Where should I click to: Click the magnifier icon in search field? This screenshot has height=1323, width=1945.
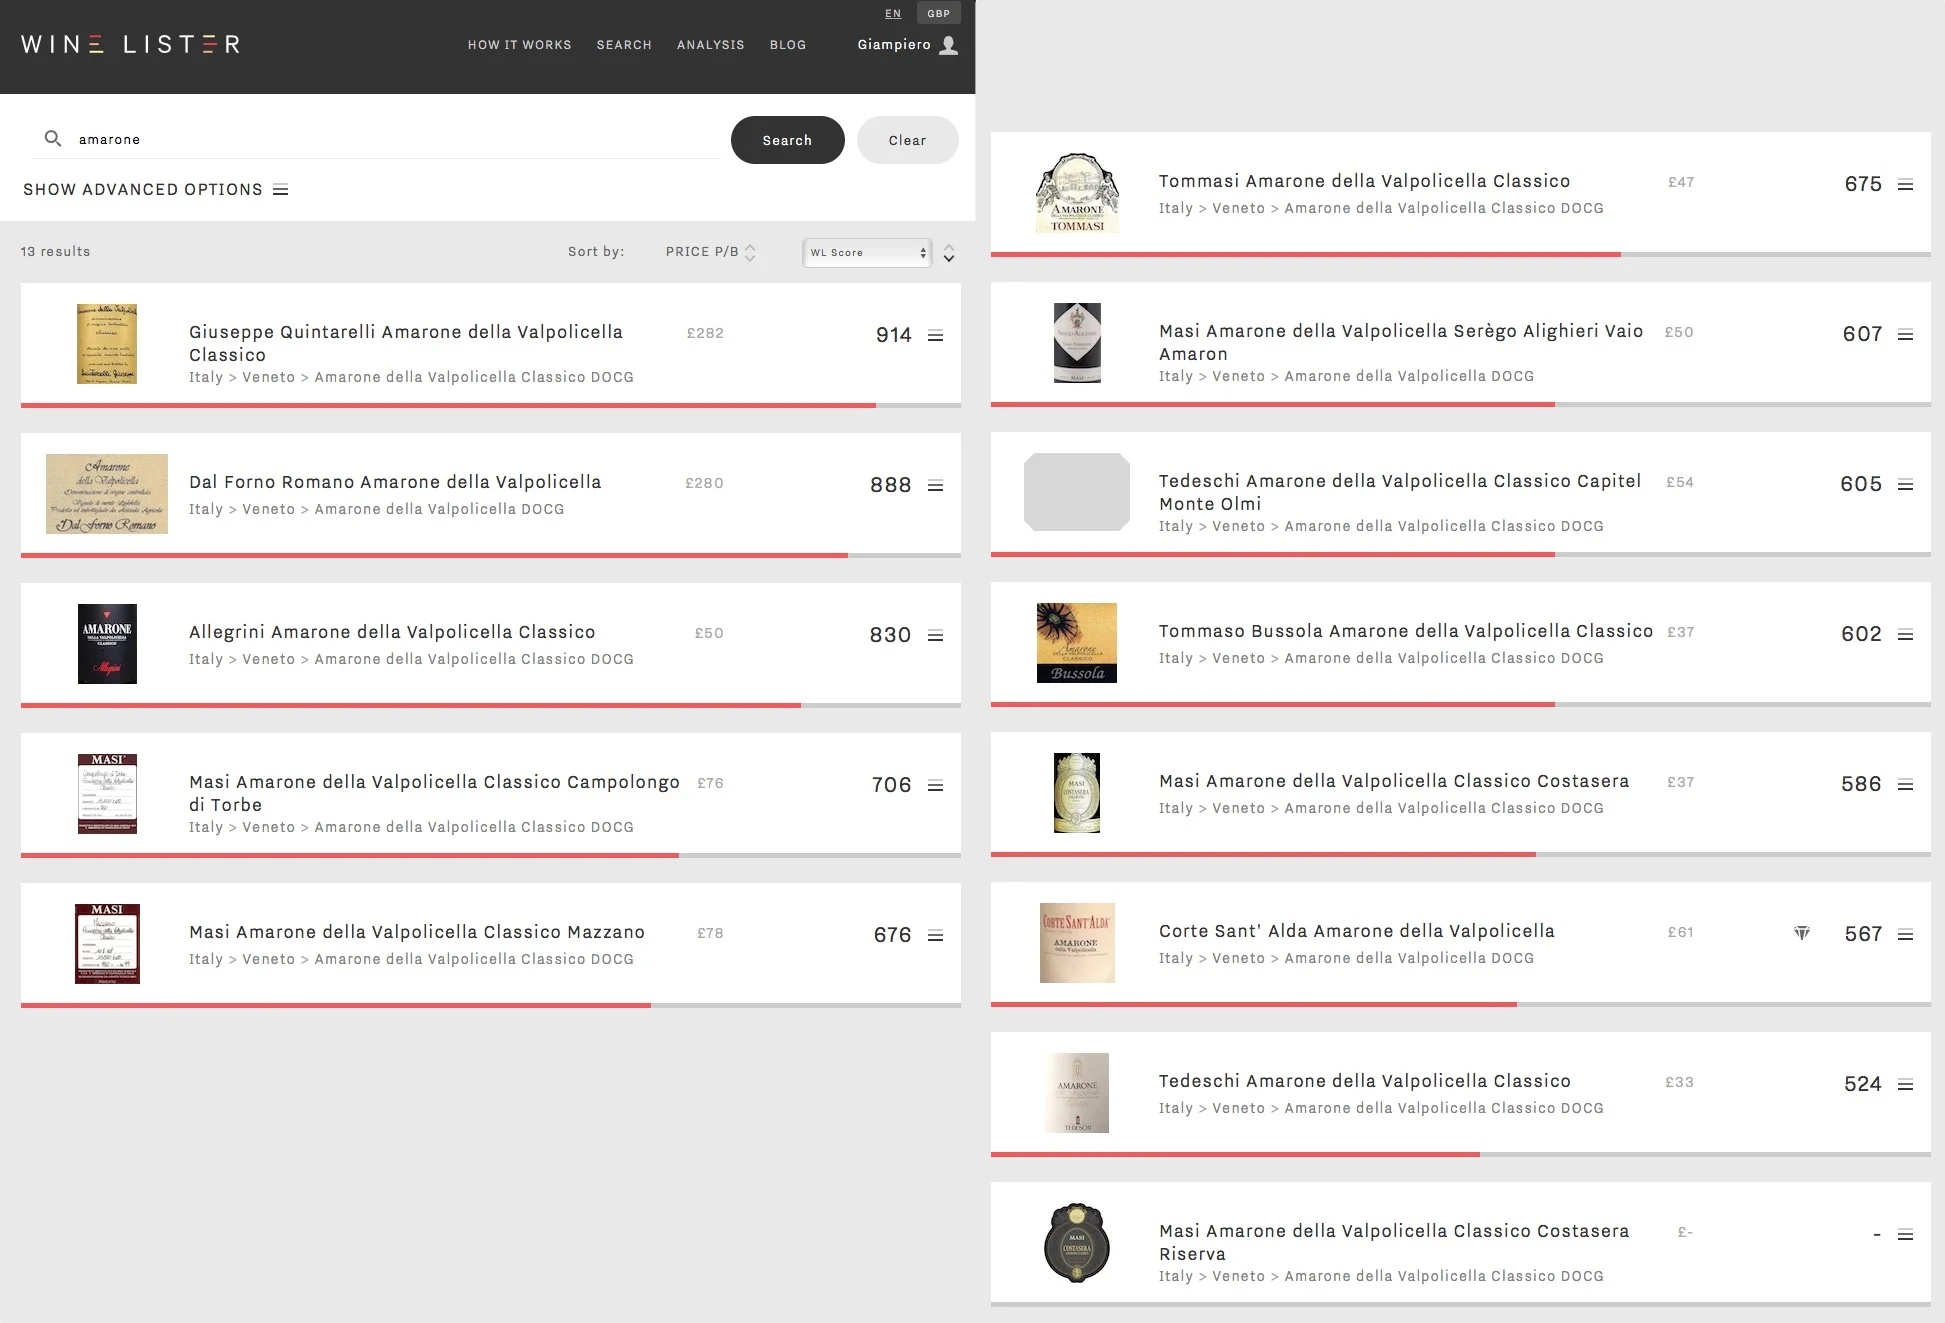point(53,138)
